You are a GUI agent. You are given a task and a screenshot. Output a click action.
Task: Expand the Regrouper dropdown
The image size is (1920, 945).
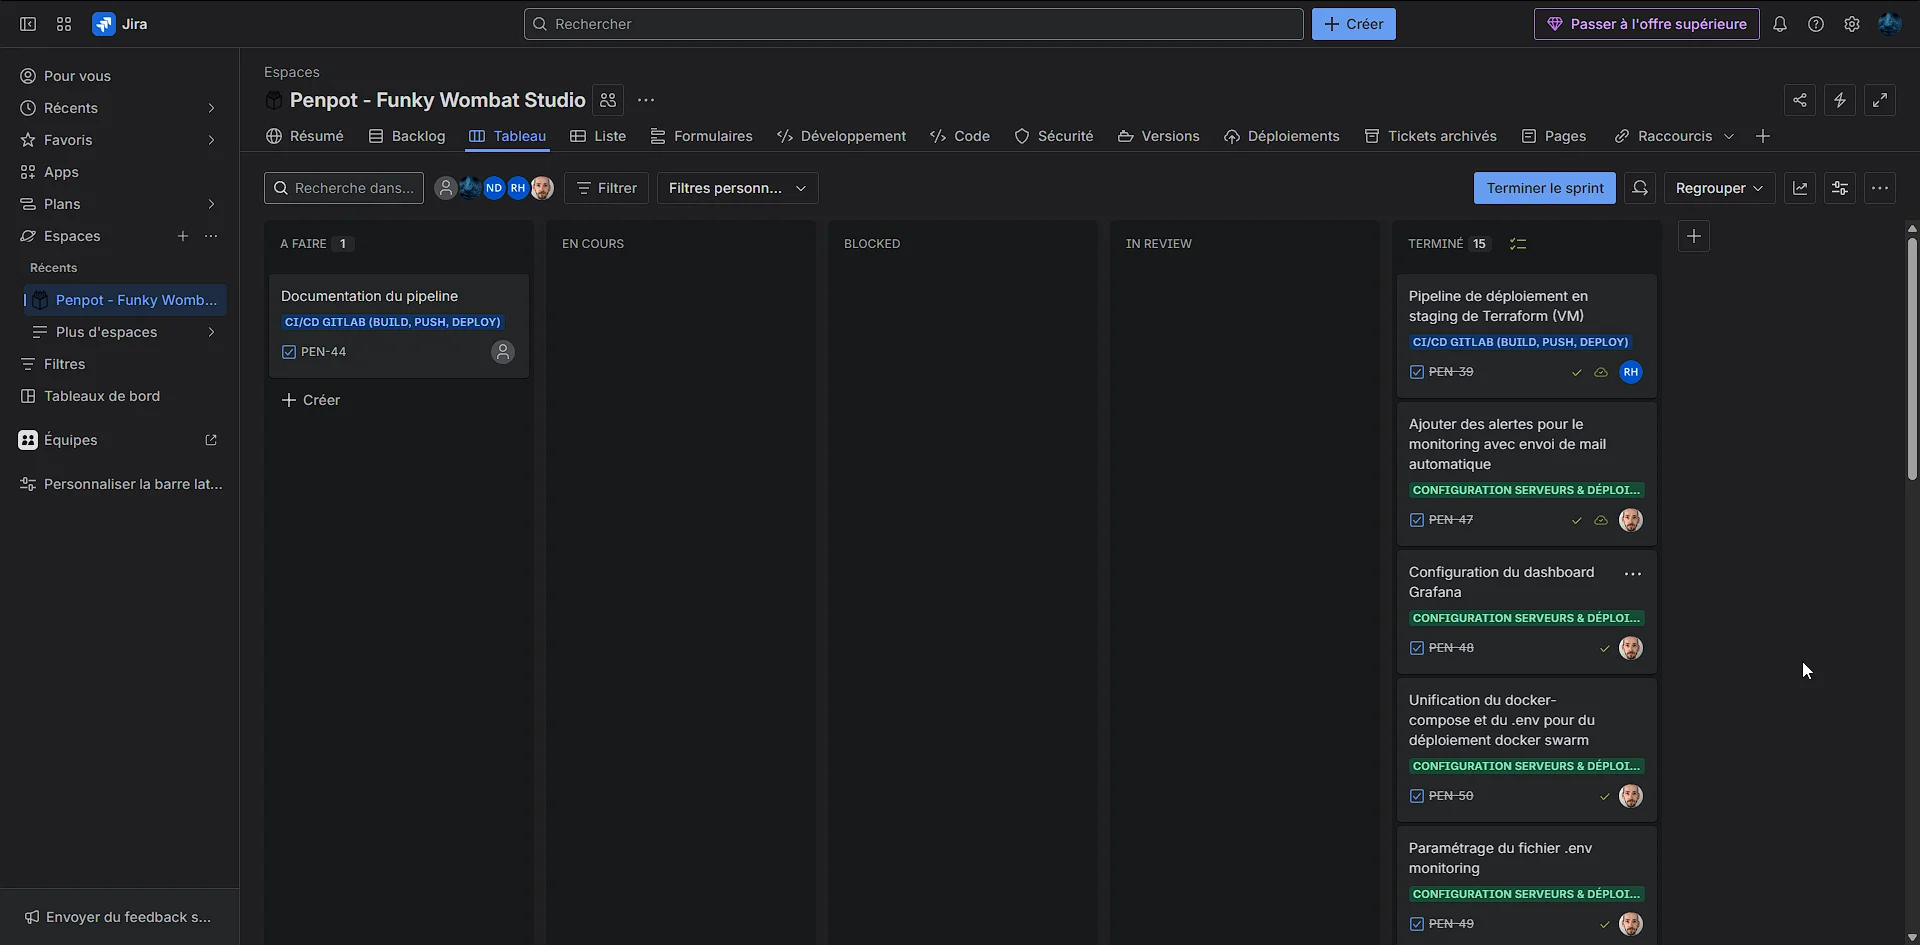(x=1719, y=188)
